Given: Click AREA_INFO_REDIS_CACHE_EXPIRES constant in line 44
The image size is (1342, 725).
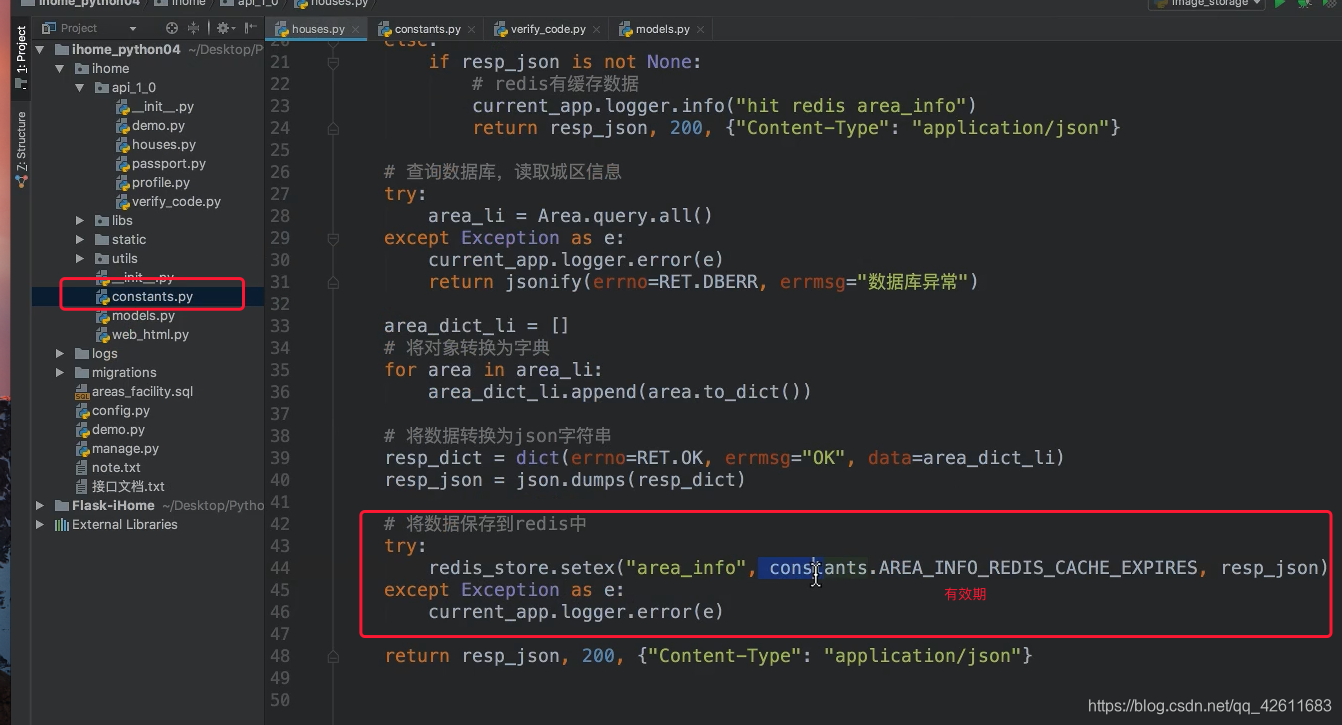Looking at the screenshot, I should coord(1038,568).
